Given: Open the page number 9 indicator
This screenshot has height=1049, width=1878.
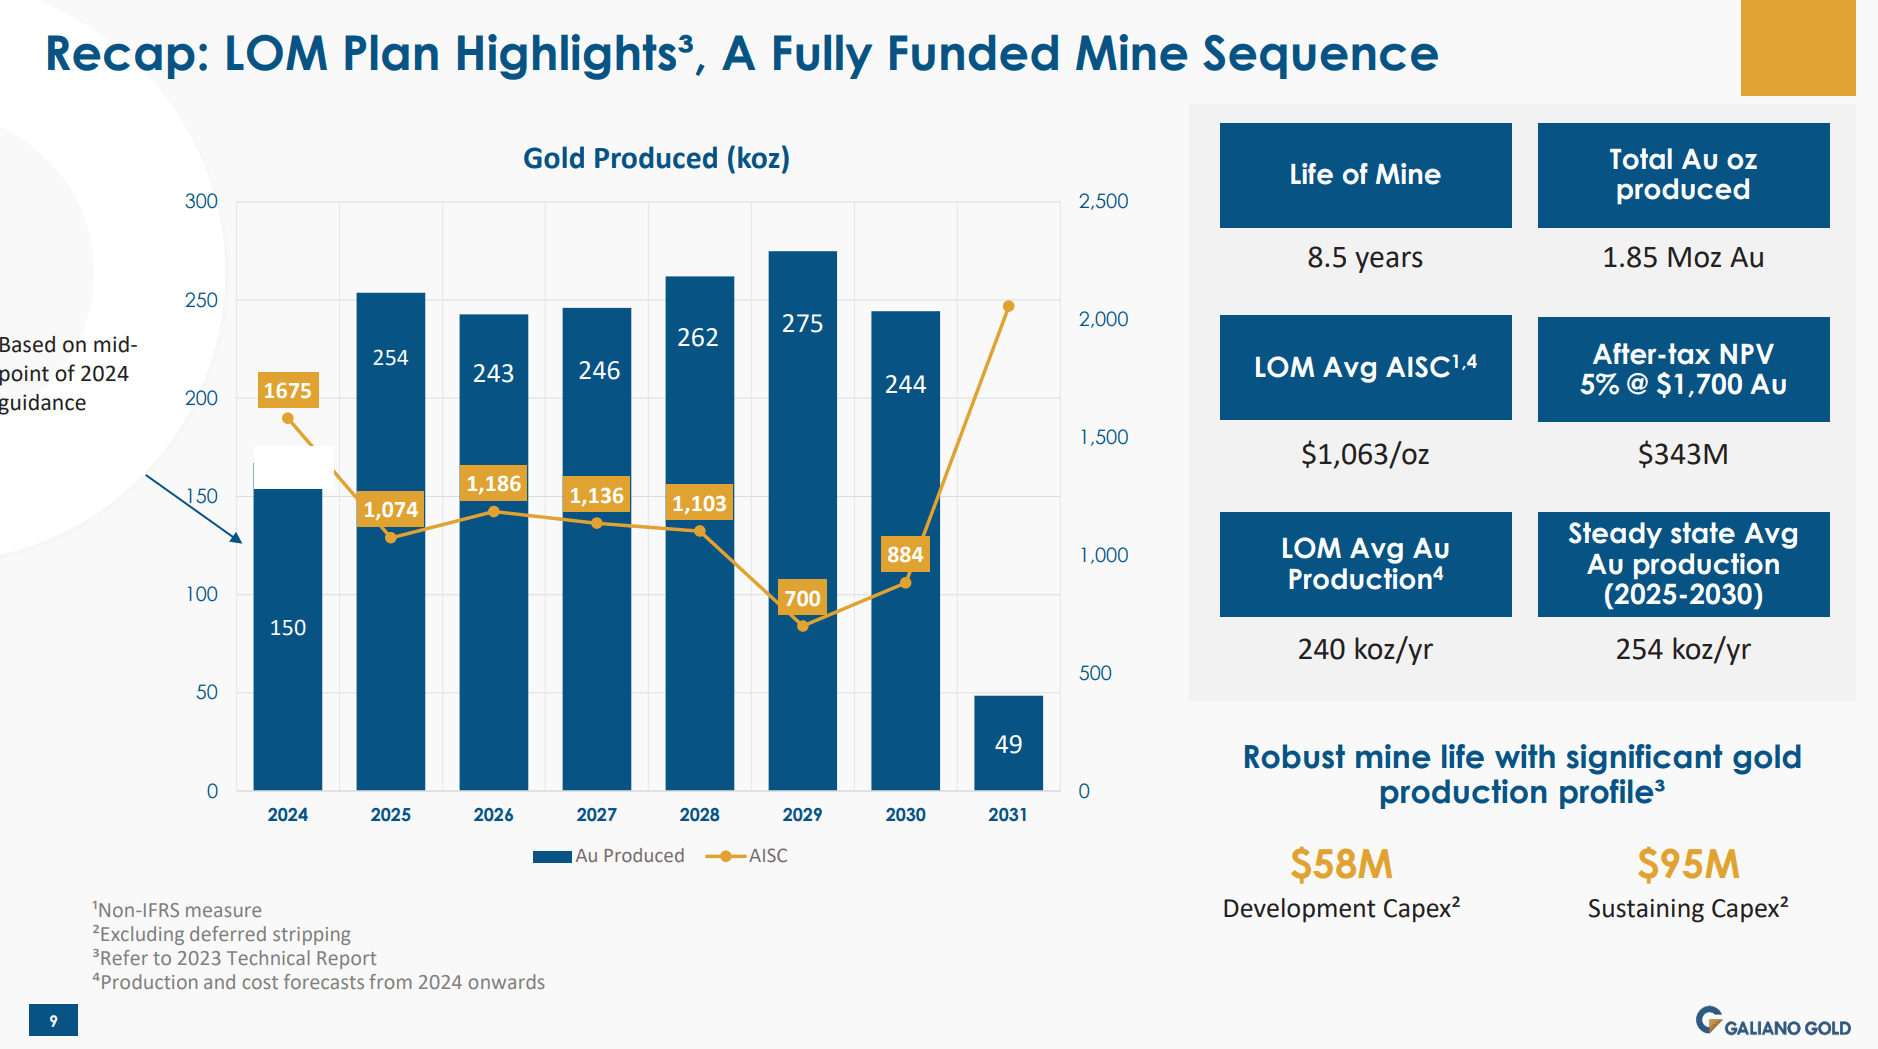Looking at the screenshot, I should [52, 1021].
